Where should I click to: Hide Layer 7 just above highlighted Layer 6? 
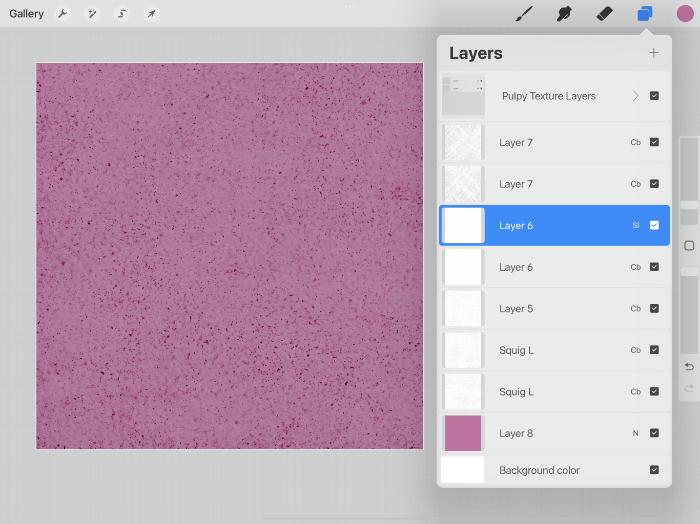[x=654, y=183]
